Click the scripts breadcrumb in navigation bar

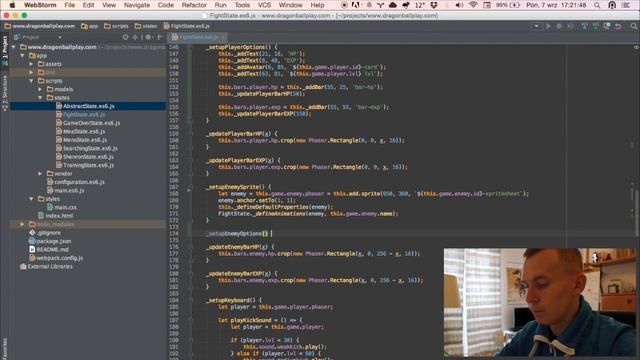point(116,26)
